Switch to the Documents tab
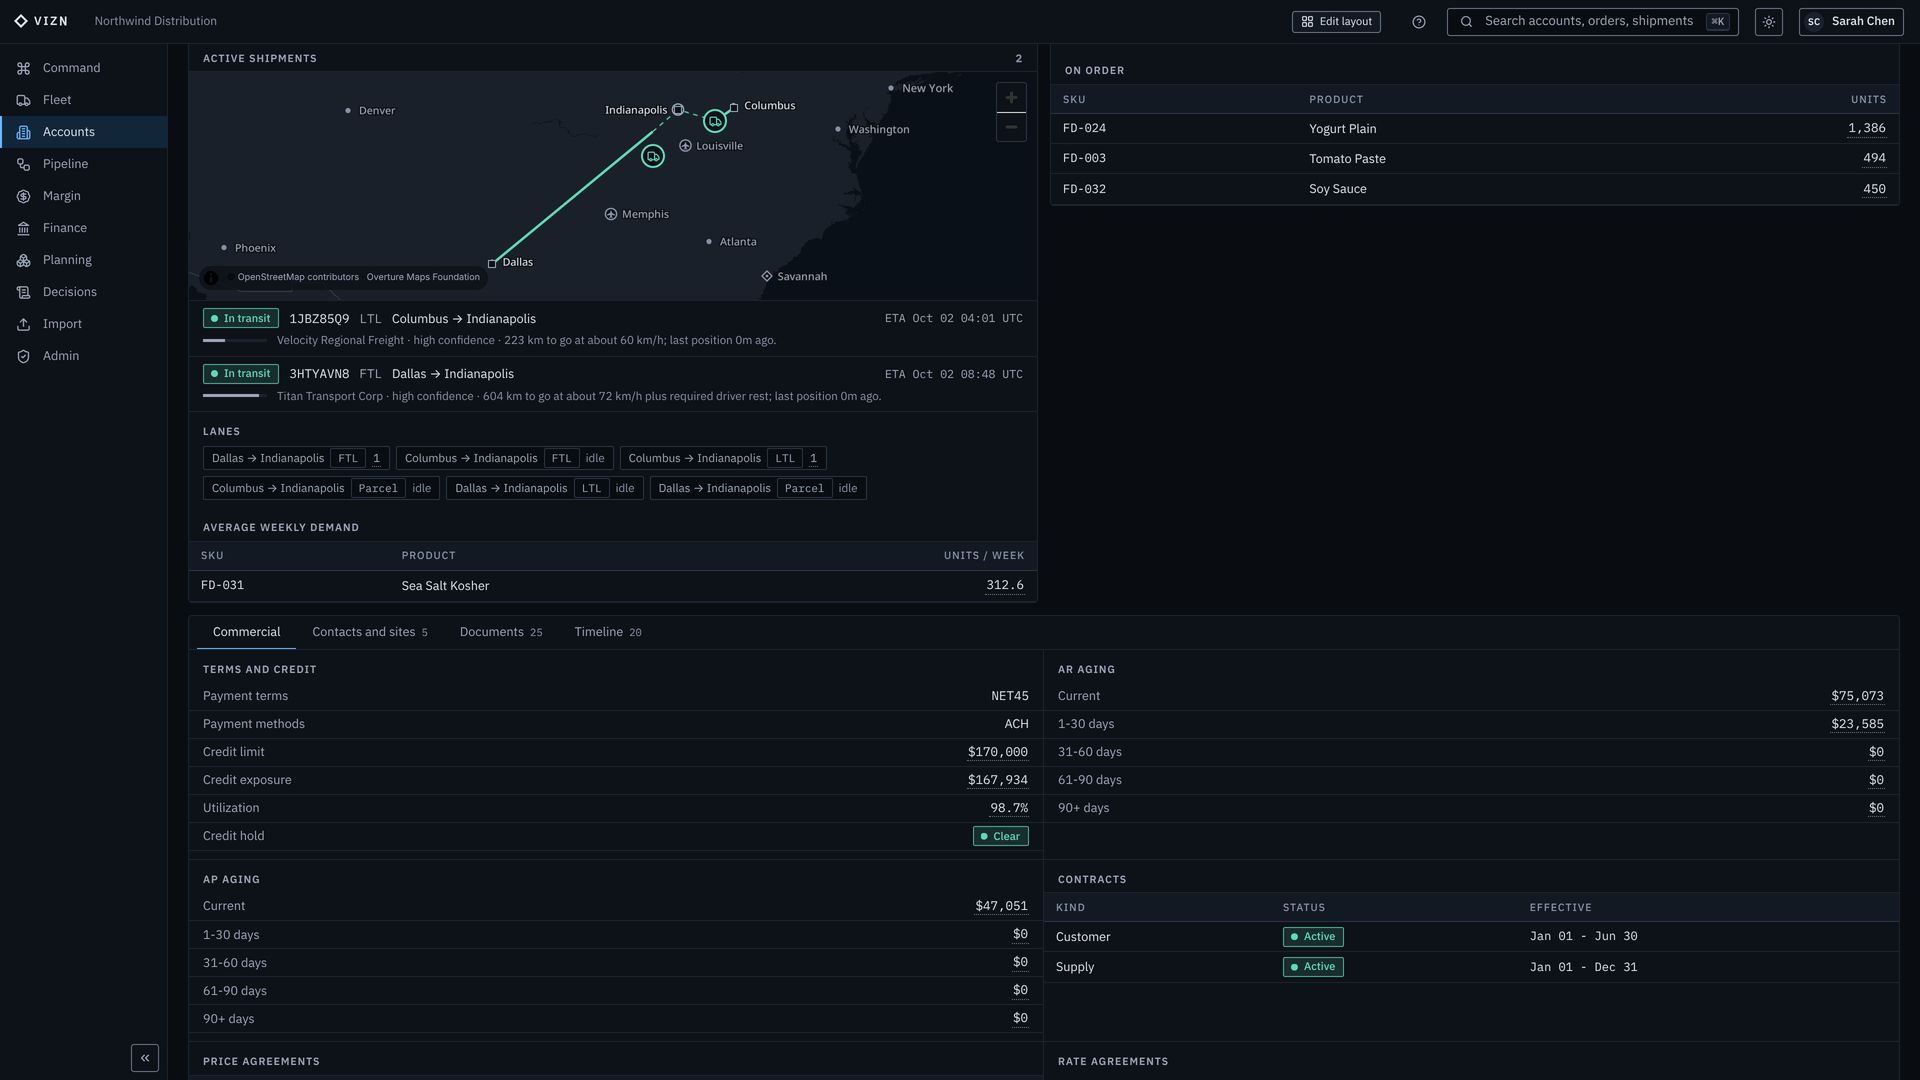The width and height of the screenshot is (1920, 1080). pyautogui.click(x=501, y=632)
